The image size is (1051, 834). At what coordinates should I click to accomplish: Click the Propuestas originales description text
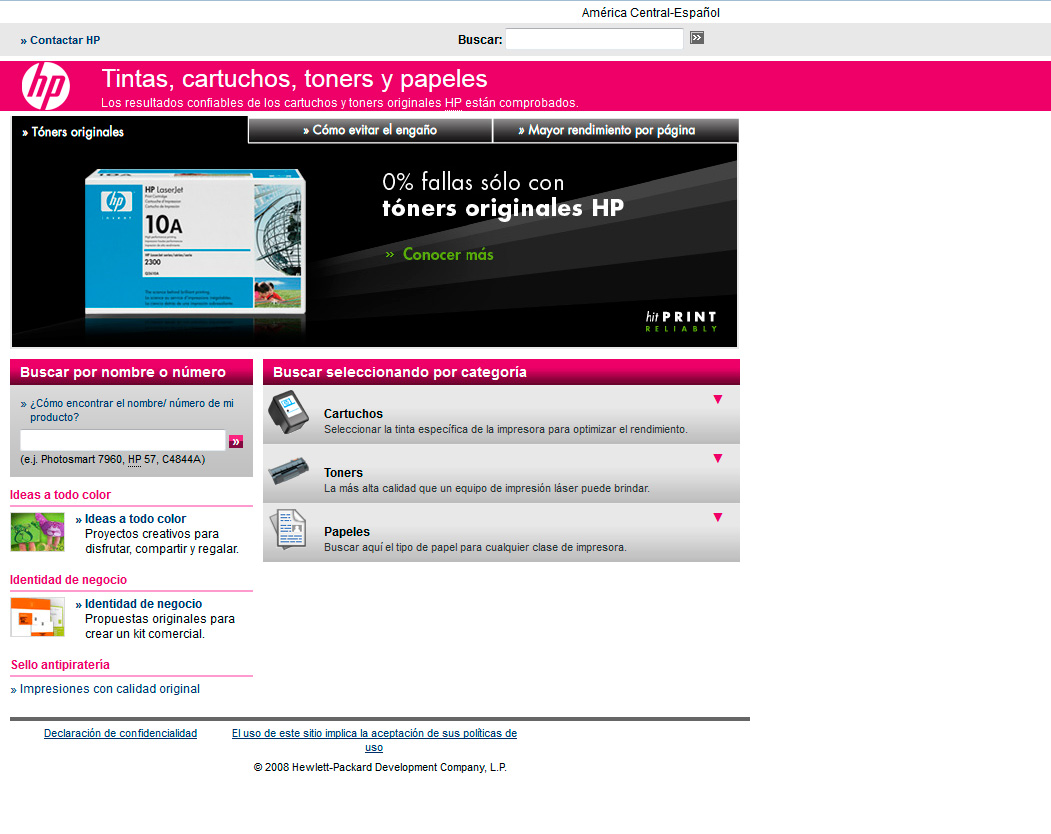click(160, 627)
